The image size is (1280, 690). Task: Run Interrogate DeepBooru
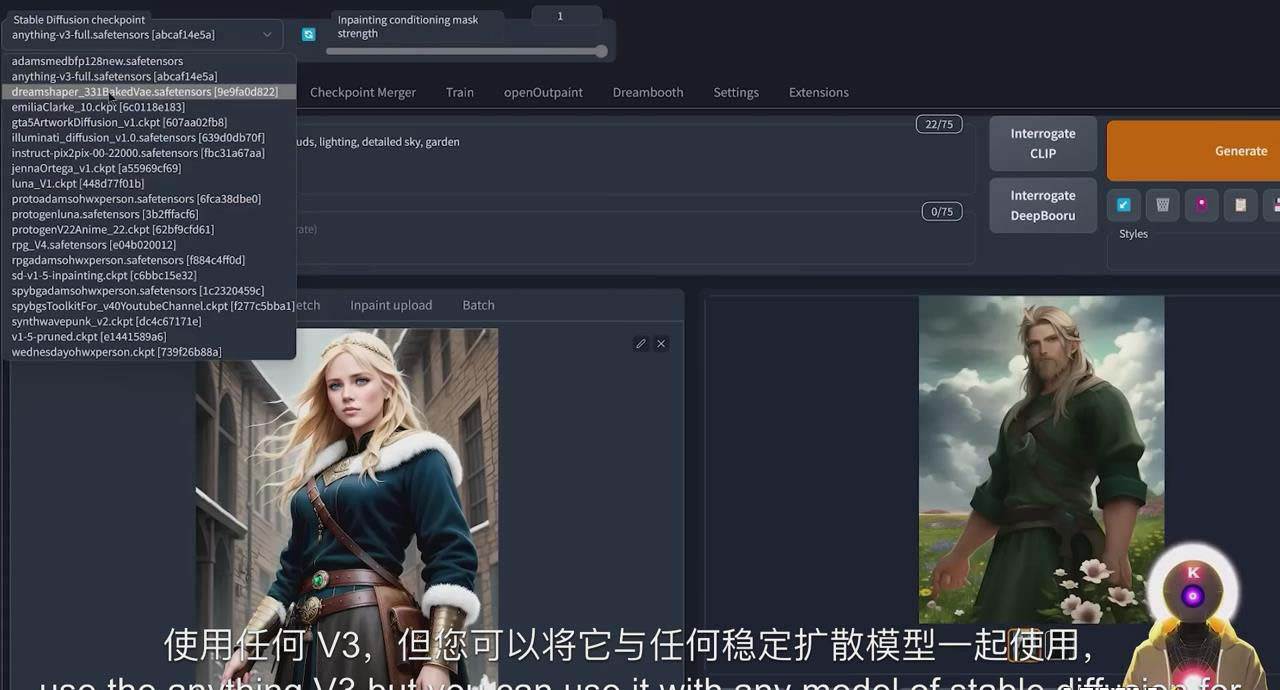click(1042, 205)
